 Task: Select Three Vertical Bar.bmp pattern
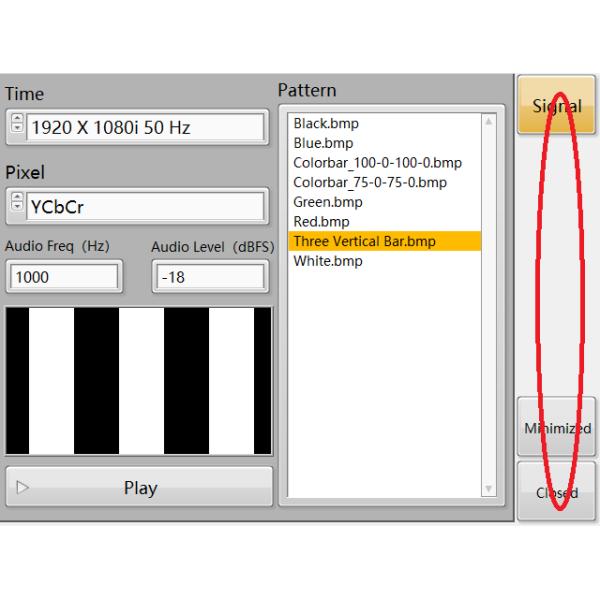364,241
